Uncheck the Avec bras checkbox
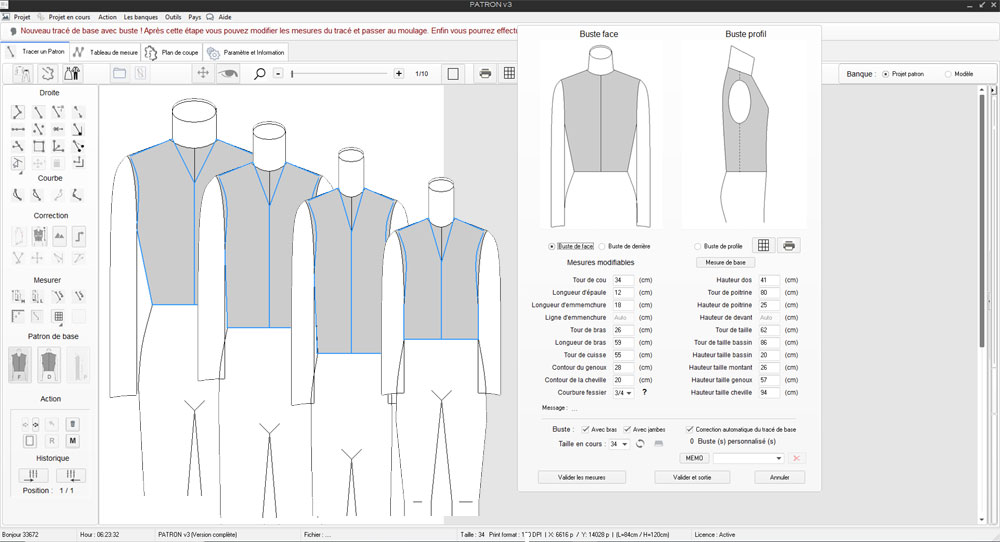Image resolution: width=1000 pixels, height=542 pixels. [x=584, y=429]
